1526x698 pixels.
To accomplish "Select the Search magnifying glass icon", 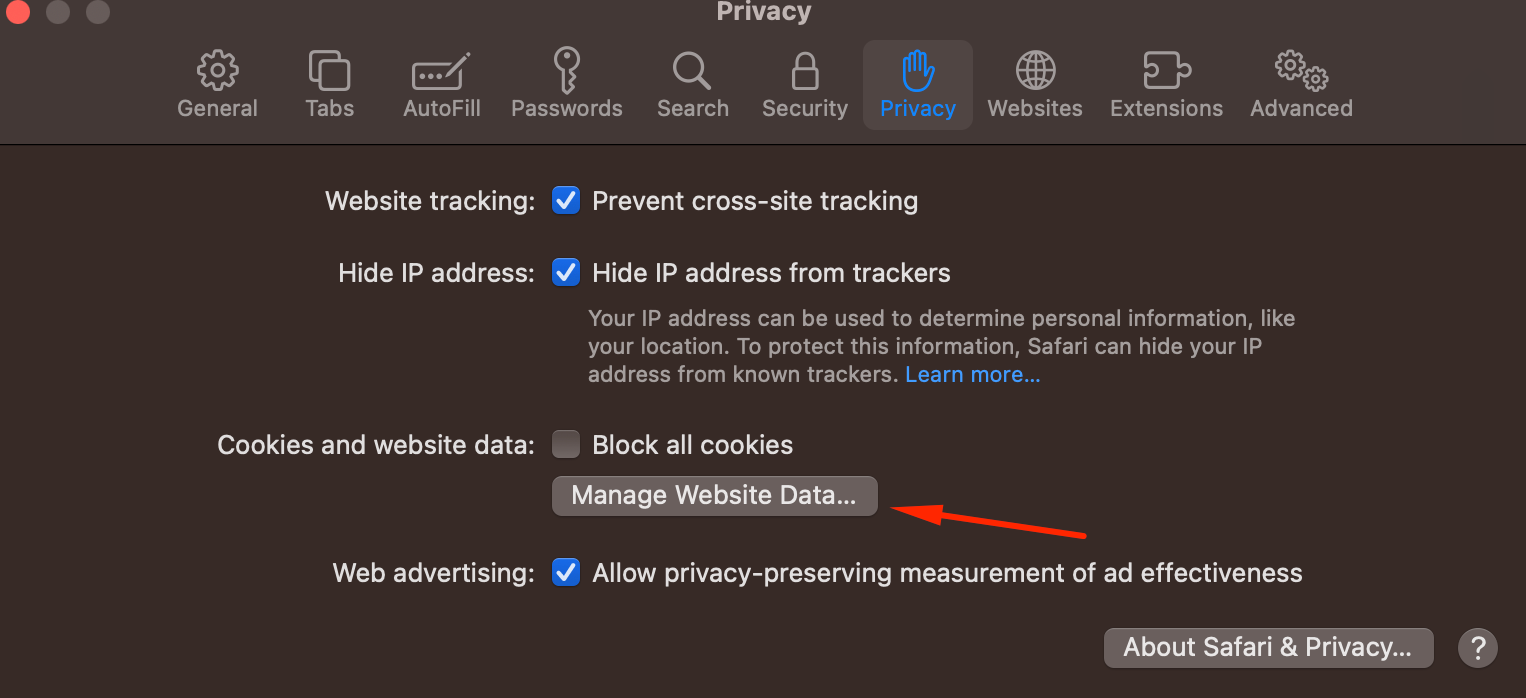I will pos(692,71).
